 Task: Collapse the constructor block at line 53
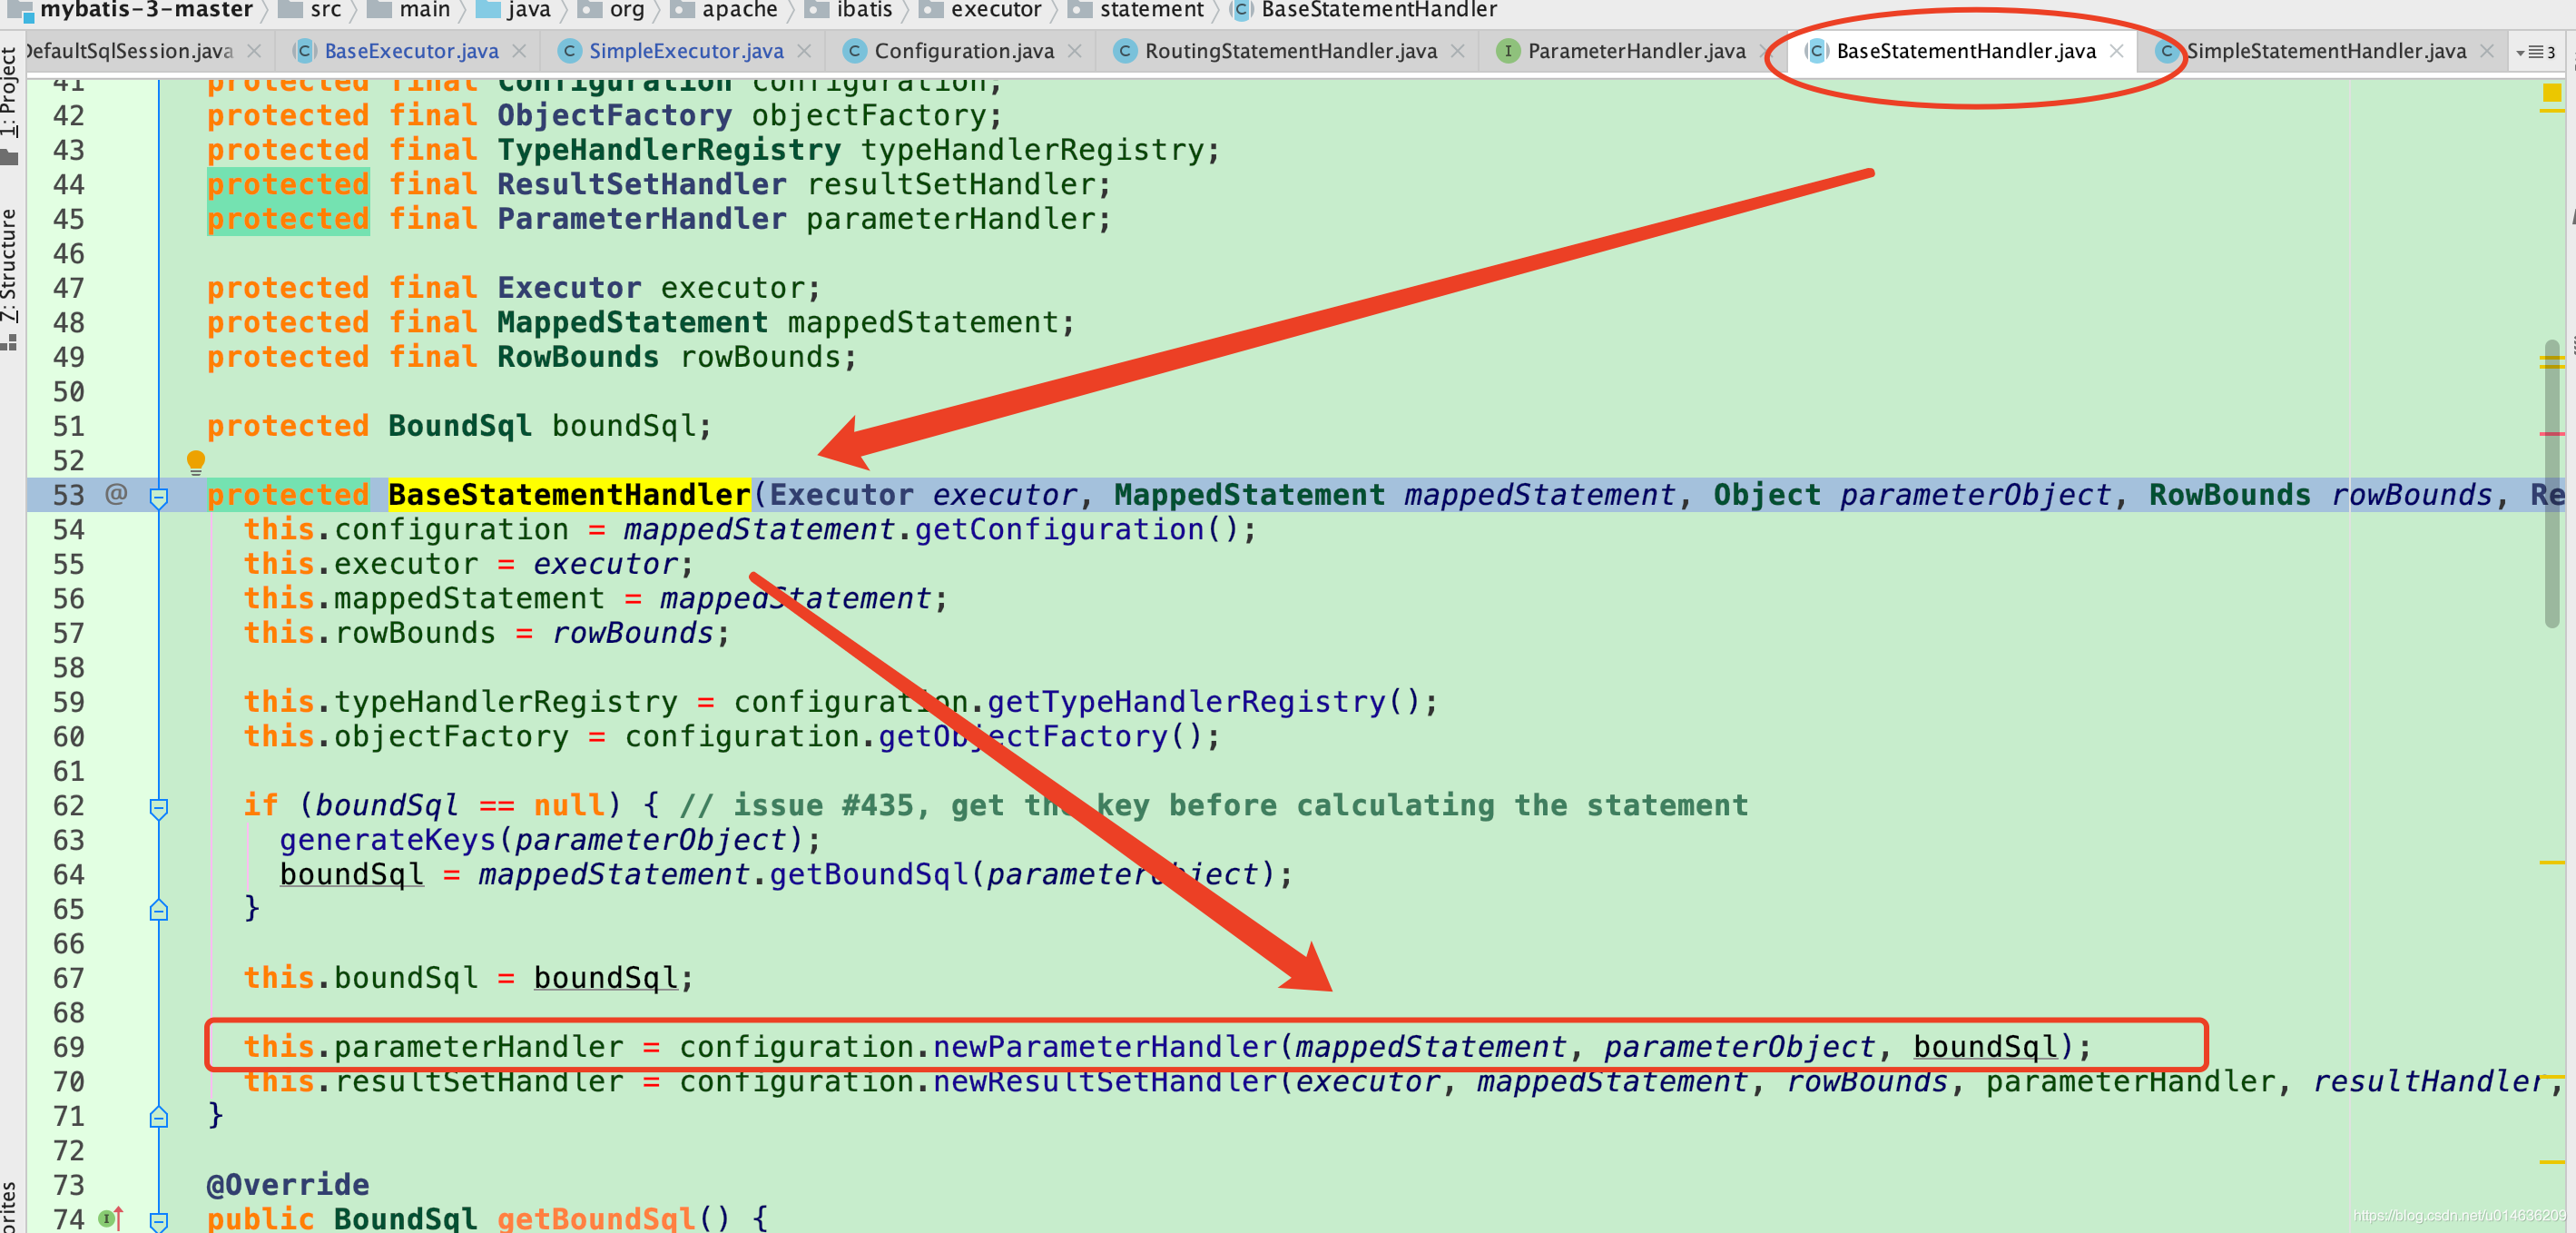tap(158, 496)
